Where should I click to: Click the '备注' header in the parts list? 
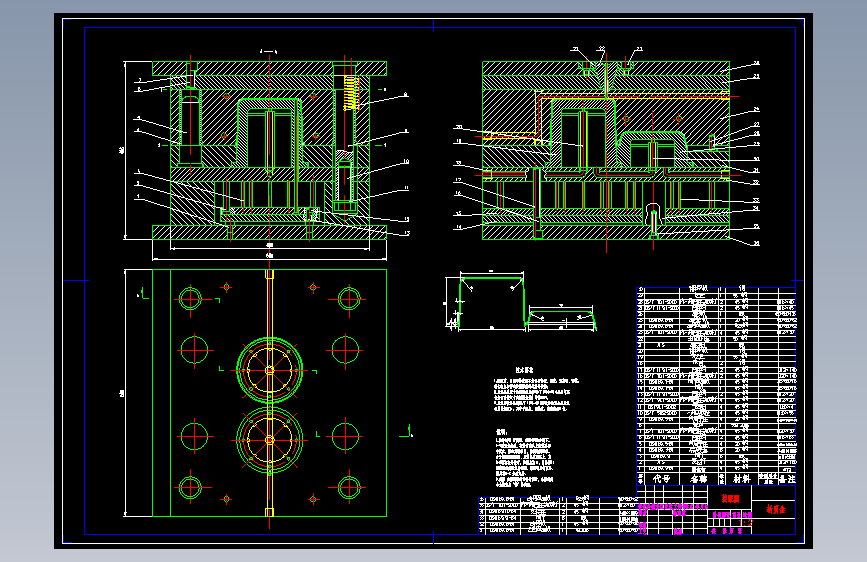coord(786,479)
